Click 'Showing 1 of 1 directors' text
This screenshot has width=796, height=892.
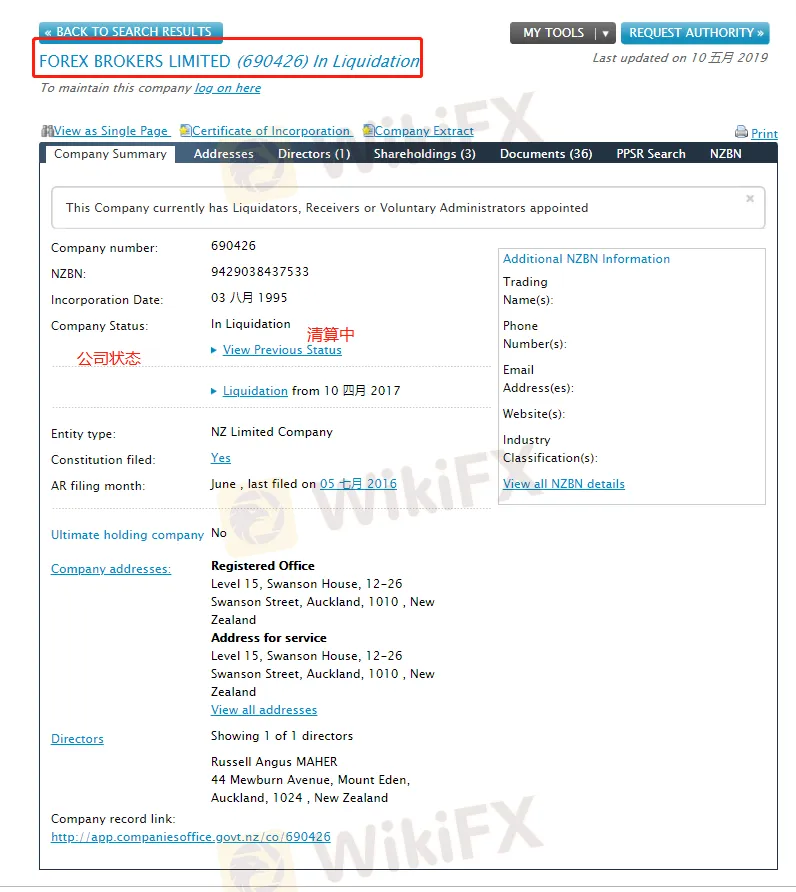pyautogui.click(x=282, y=736)
